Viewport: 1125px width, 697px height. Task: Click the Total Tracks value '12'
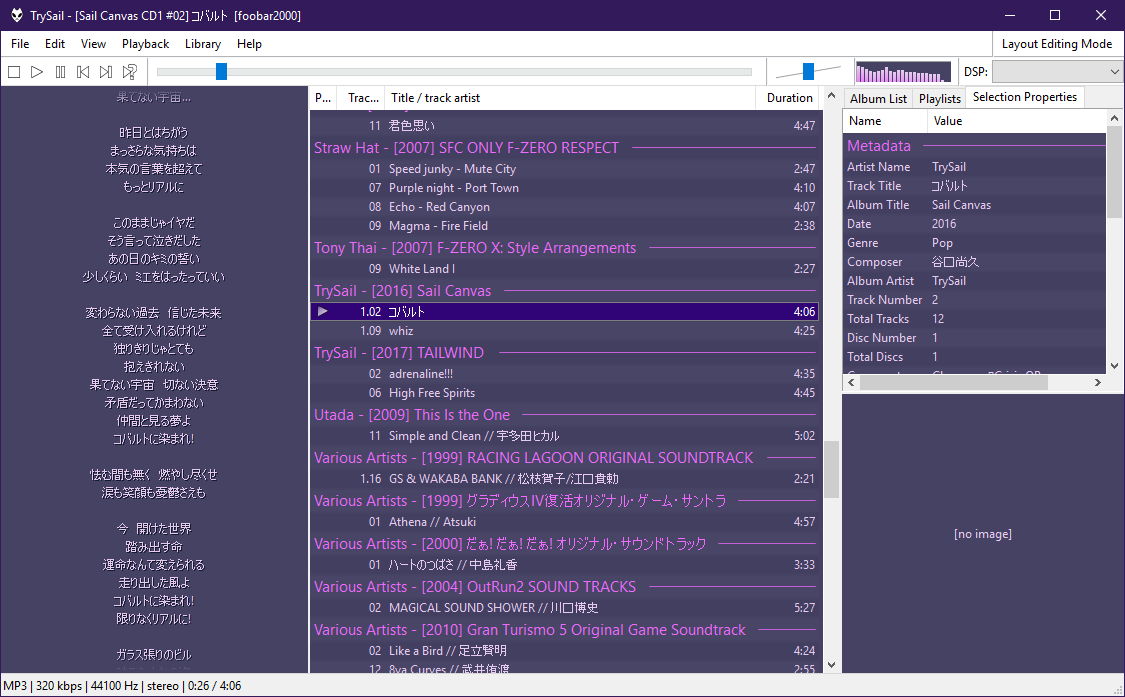tap(938, 319)
